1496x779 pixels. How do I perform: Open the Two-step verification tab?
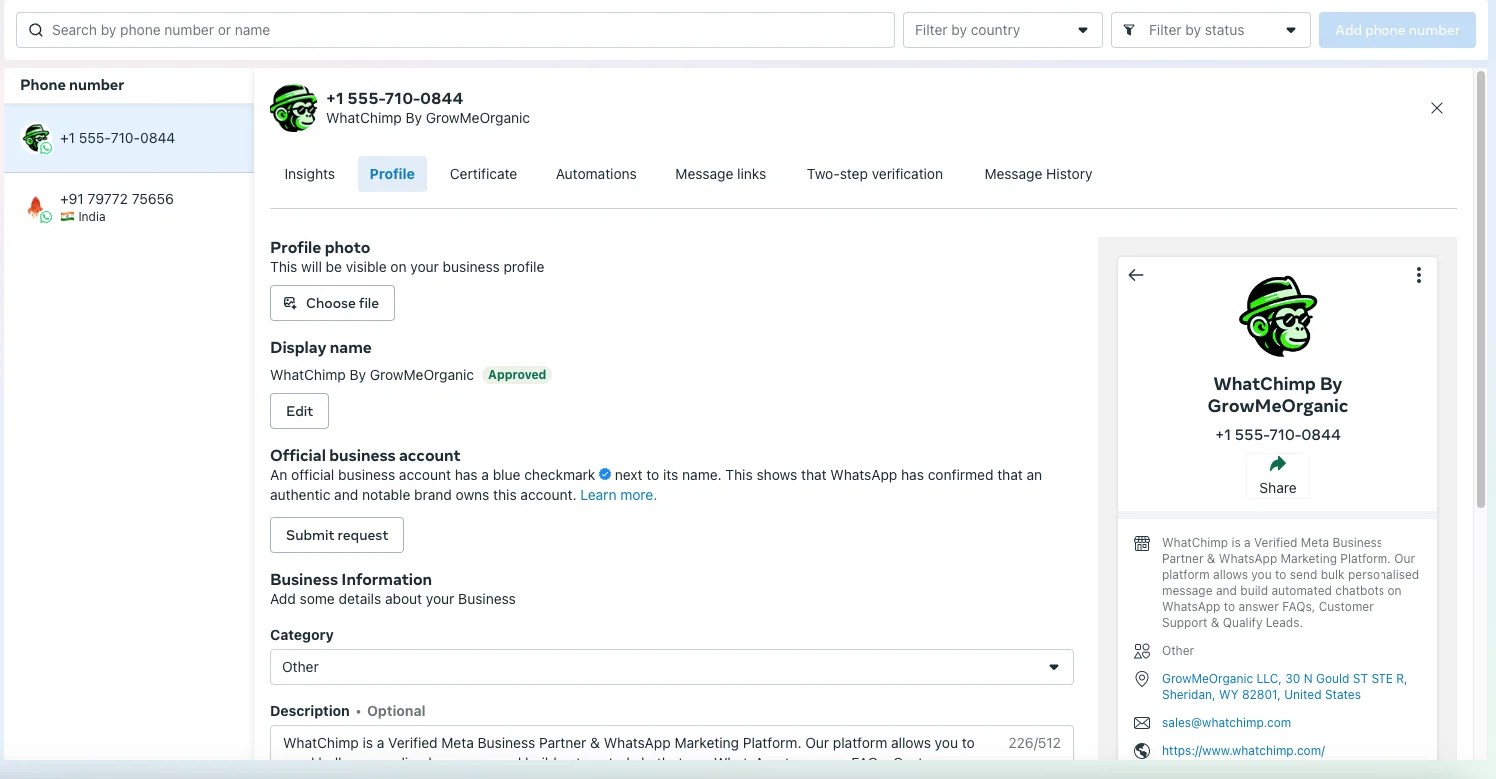tap(875, 174)
